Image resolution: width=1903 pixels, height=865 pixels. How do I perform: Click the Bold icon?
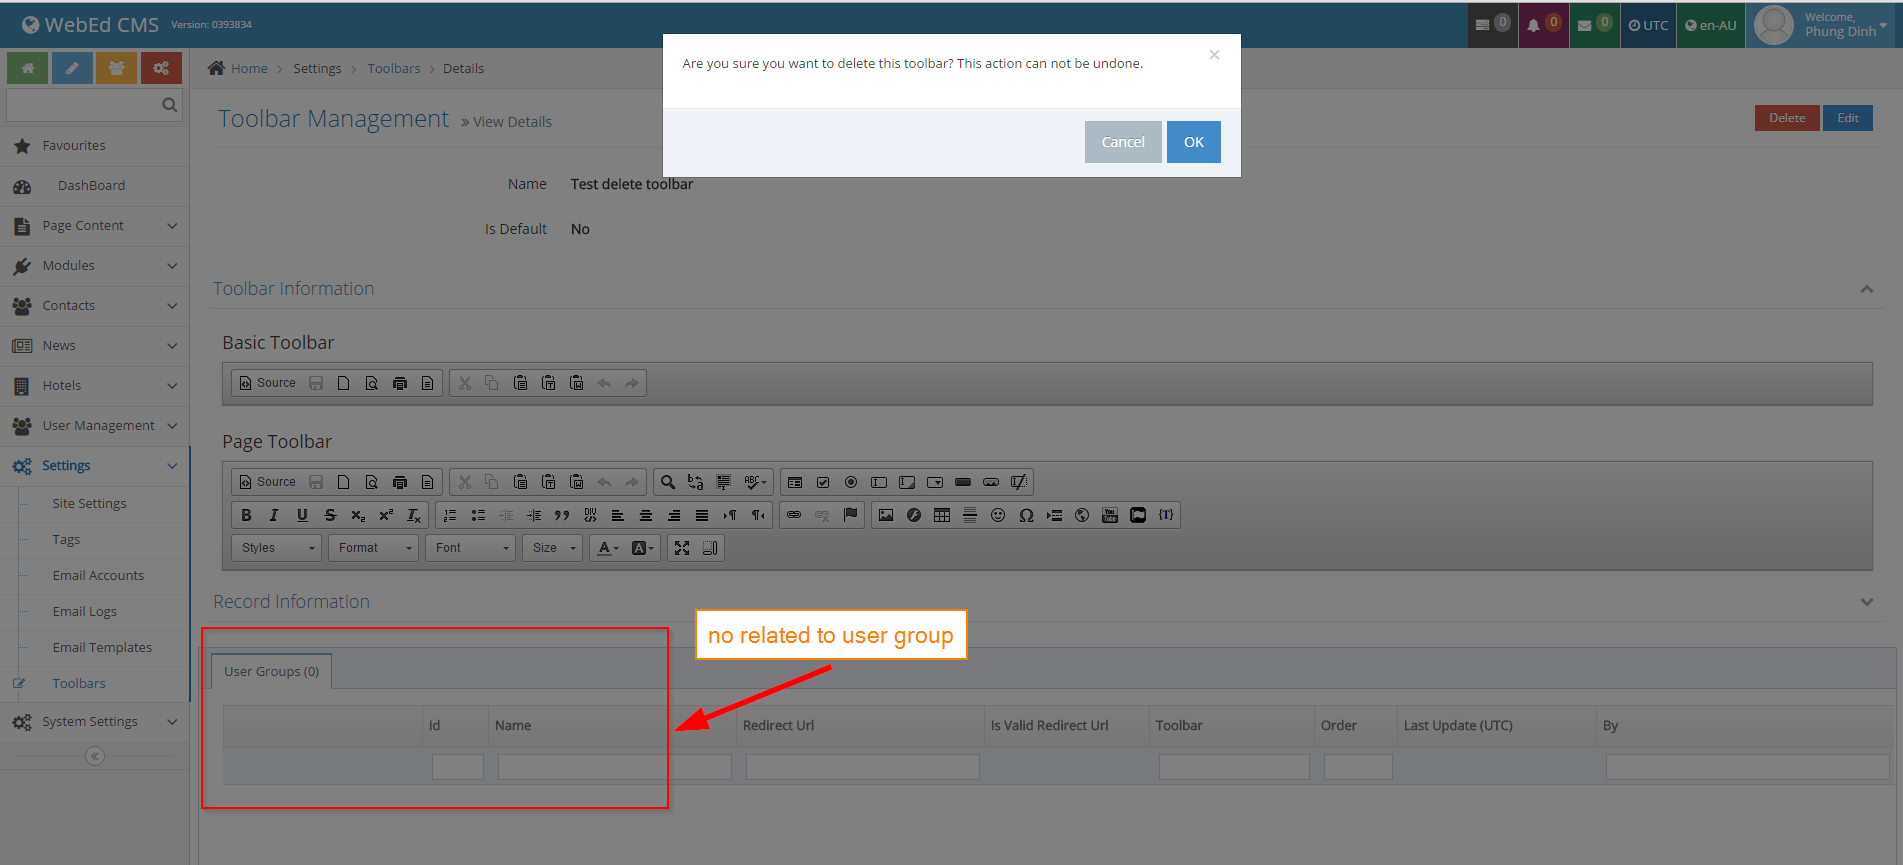click(x=246, y=515)
